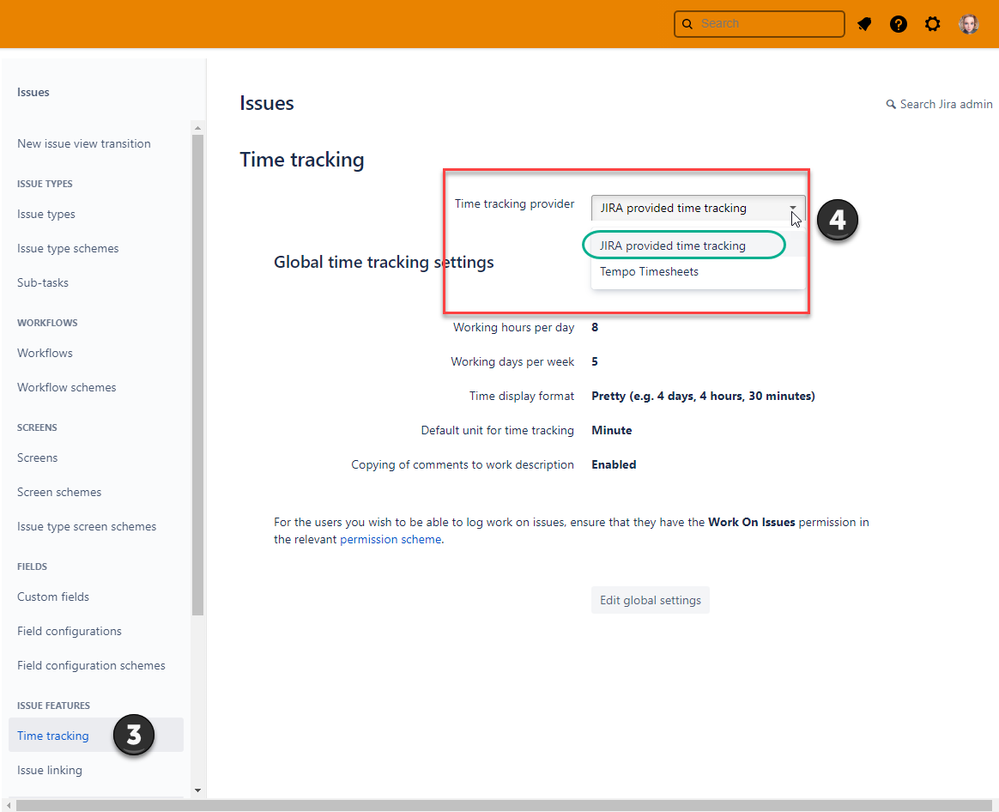The image size is (999, 812).
Task: Open the user profile avatar
Action: pyautogui.click(x=968, y=24)
